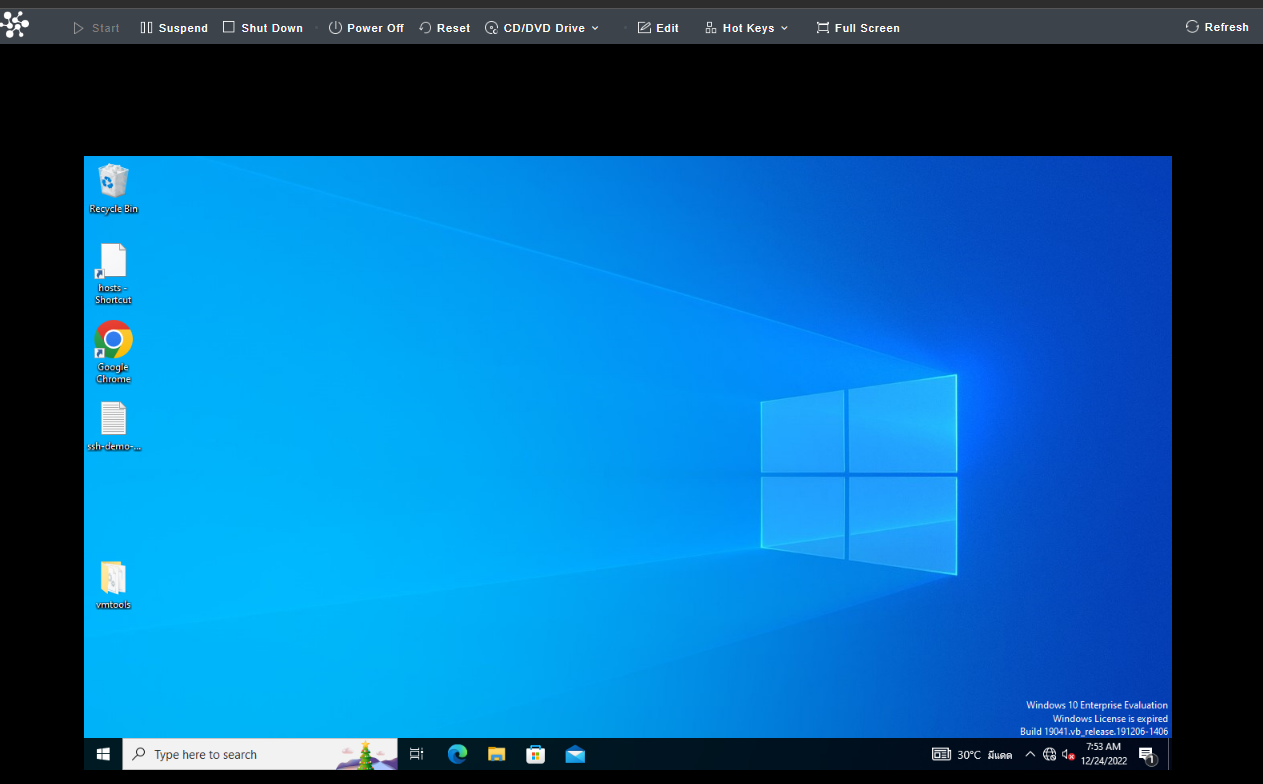Show hidden system tray icons chevron
This screenshot has height=784, width=1263.
coord(1030,755)
